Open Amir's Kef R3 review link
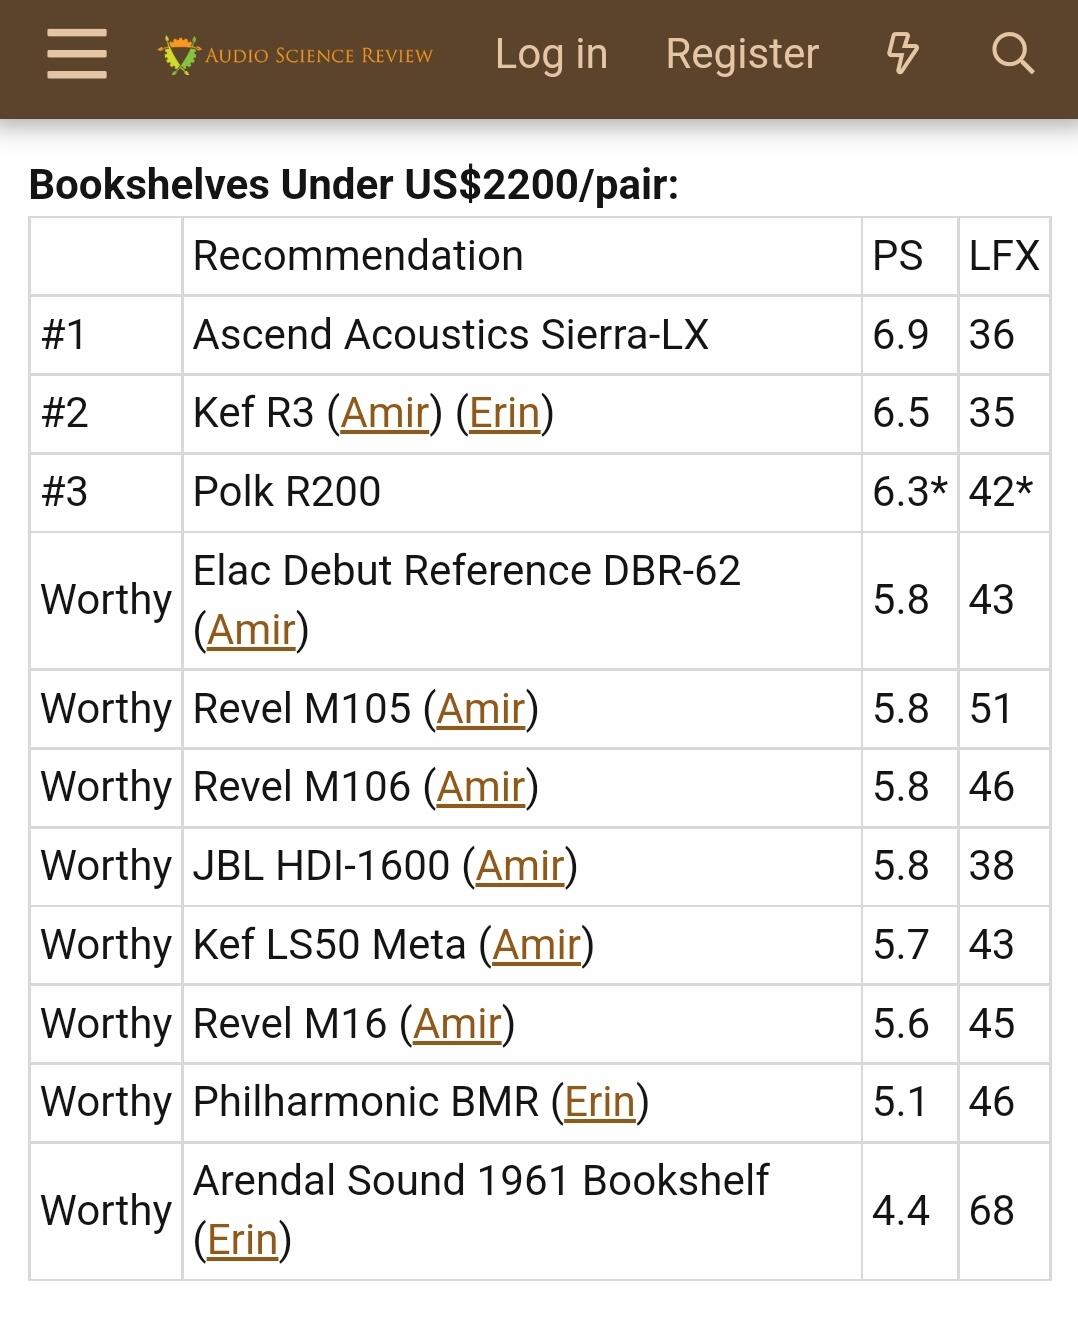 (x=385, y=413)
